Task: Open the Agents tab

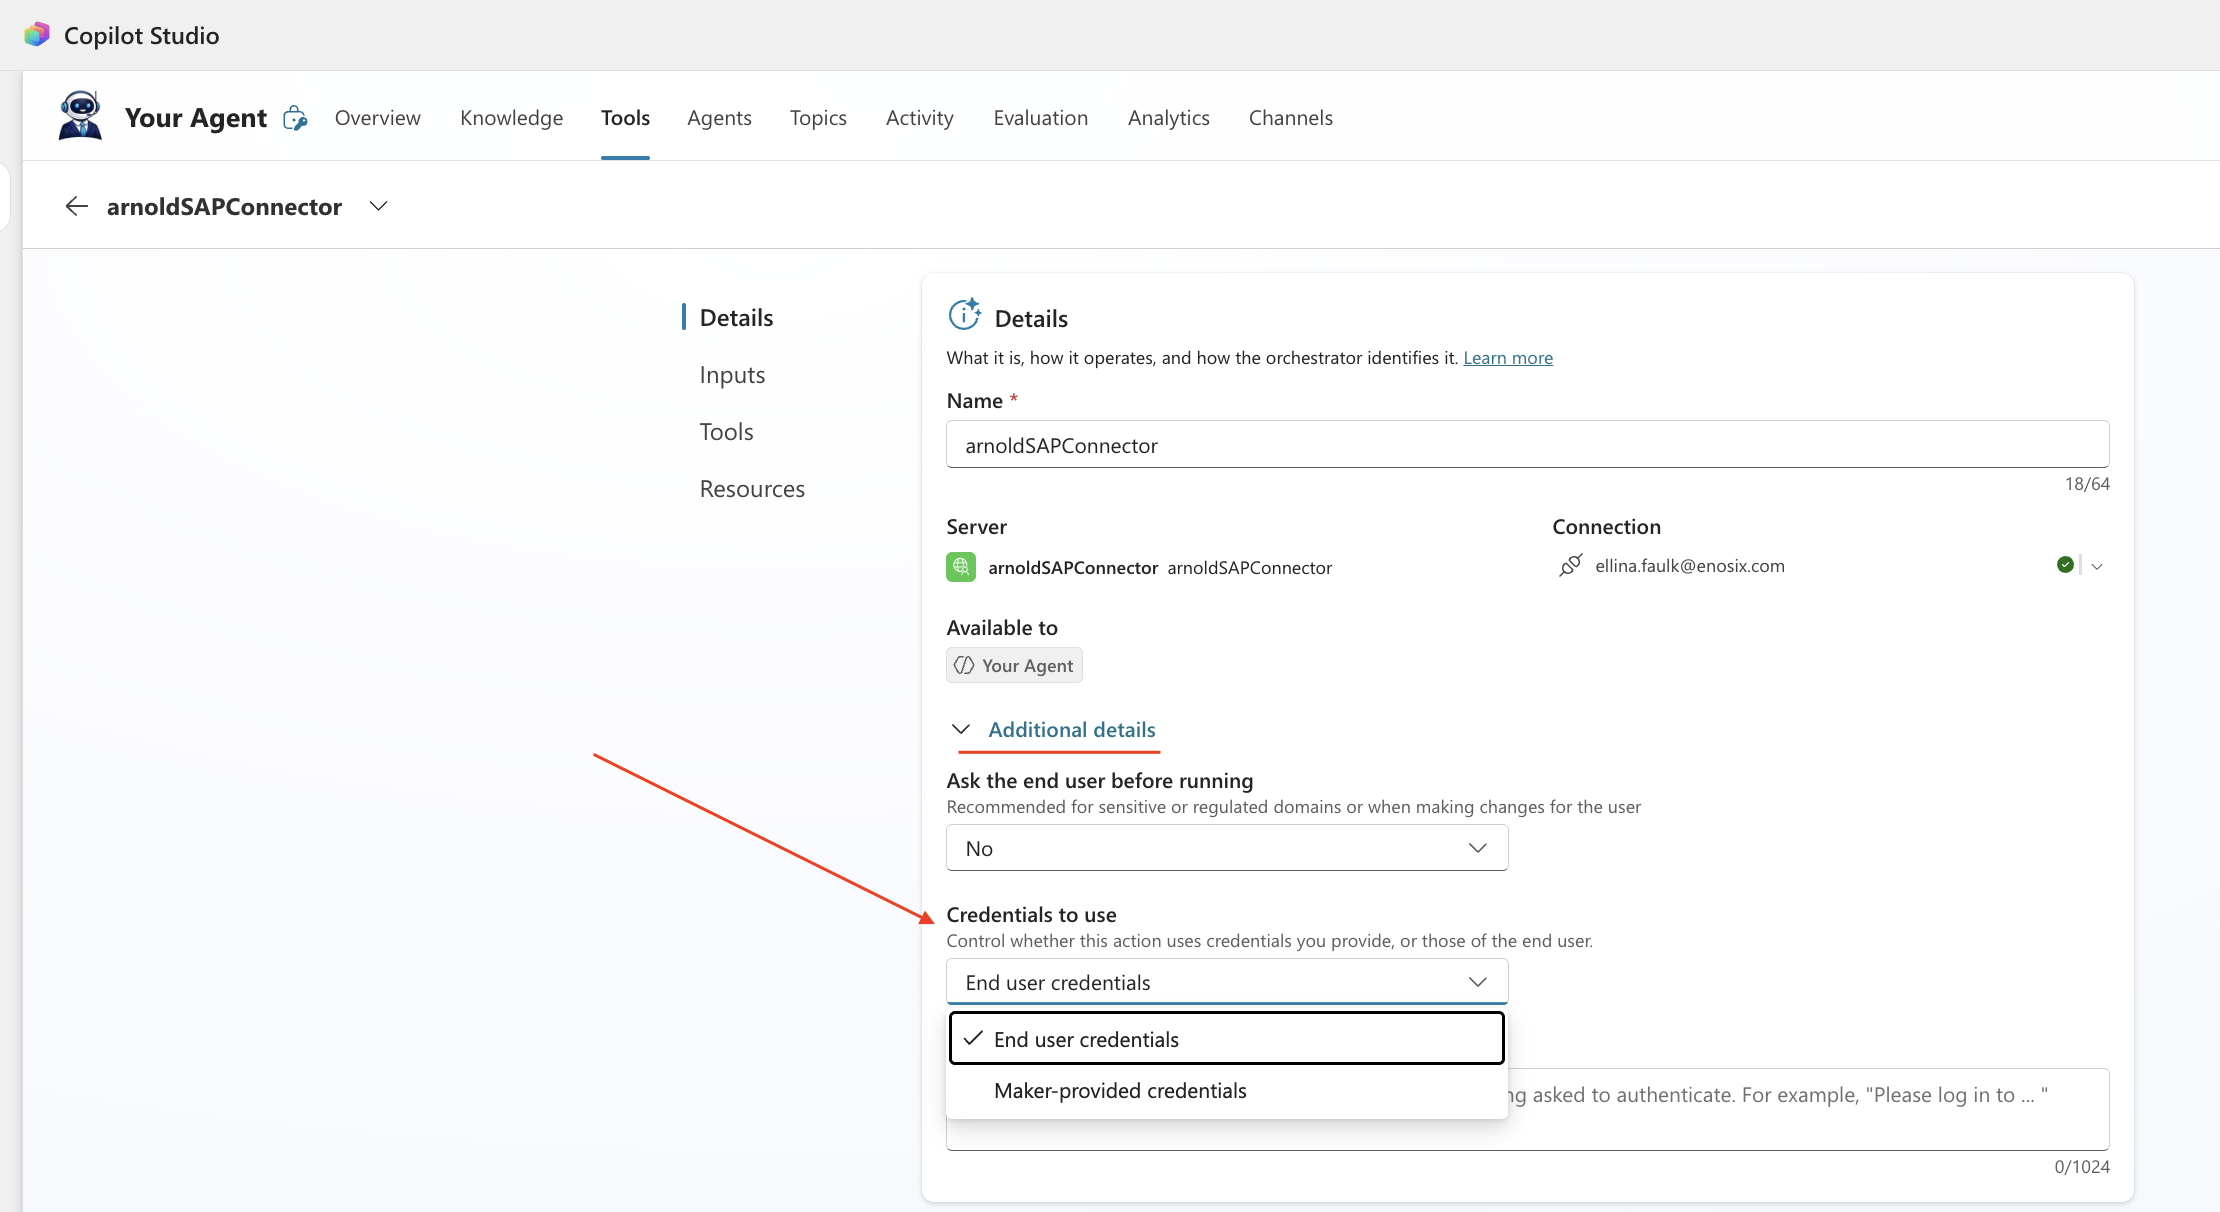Action: (x=719, y=118)
